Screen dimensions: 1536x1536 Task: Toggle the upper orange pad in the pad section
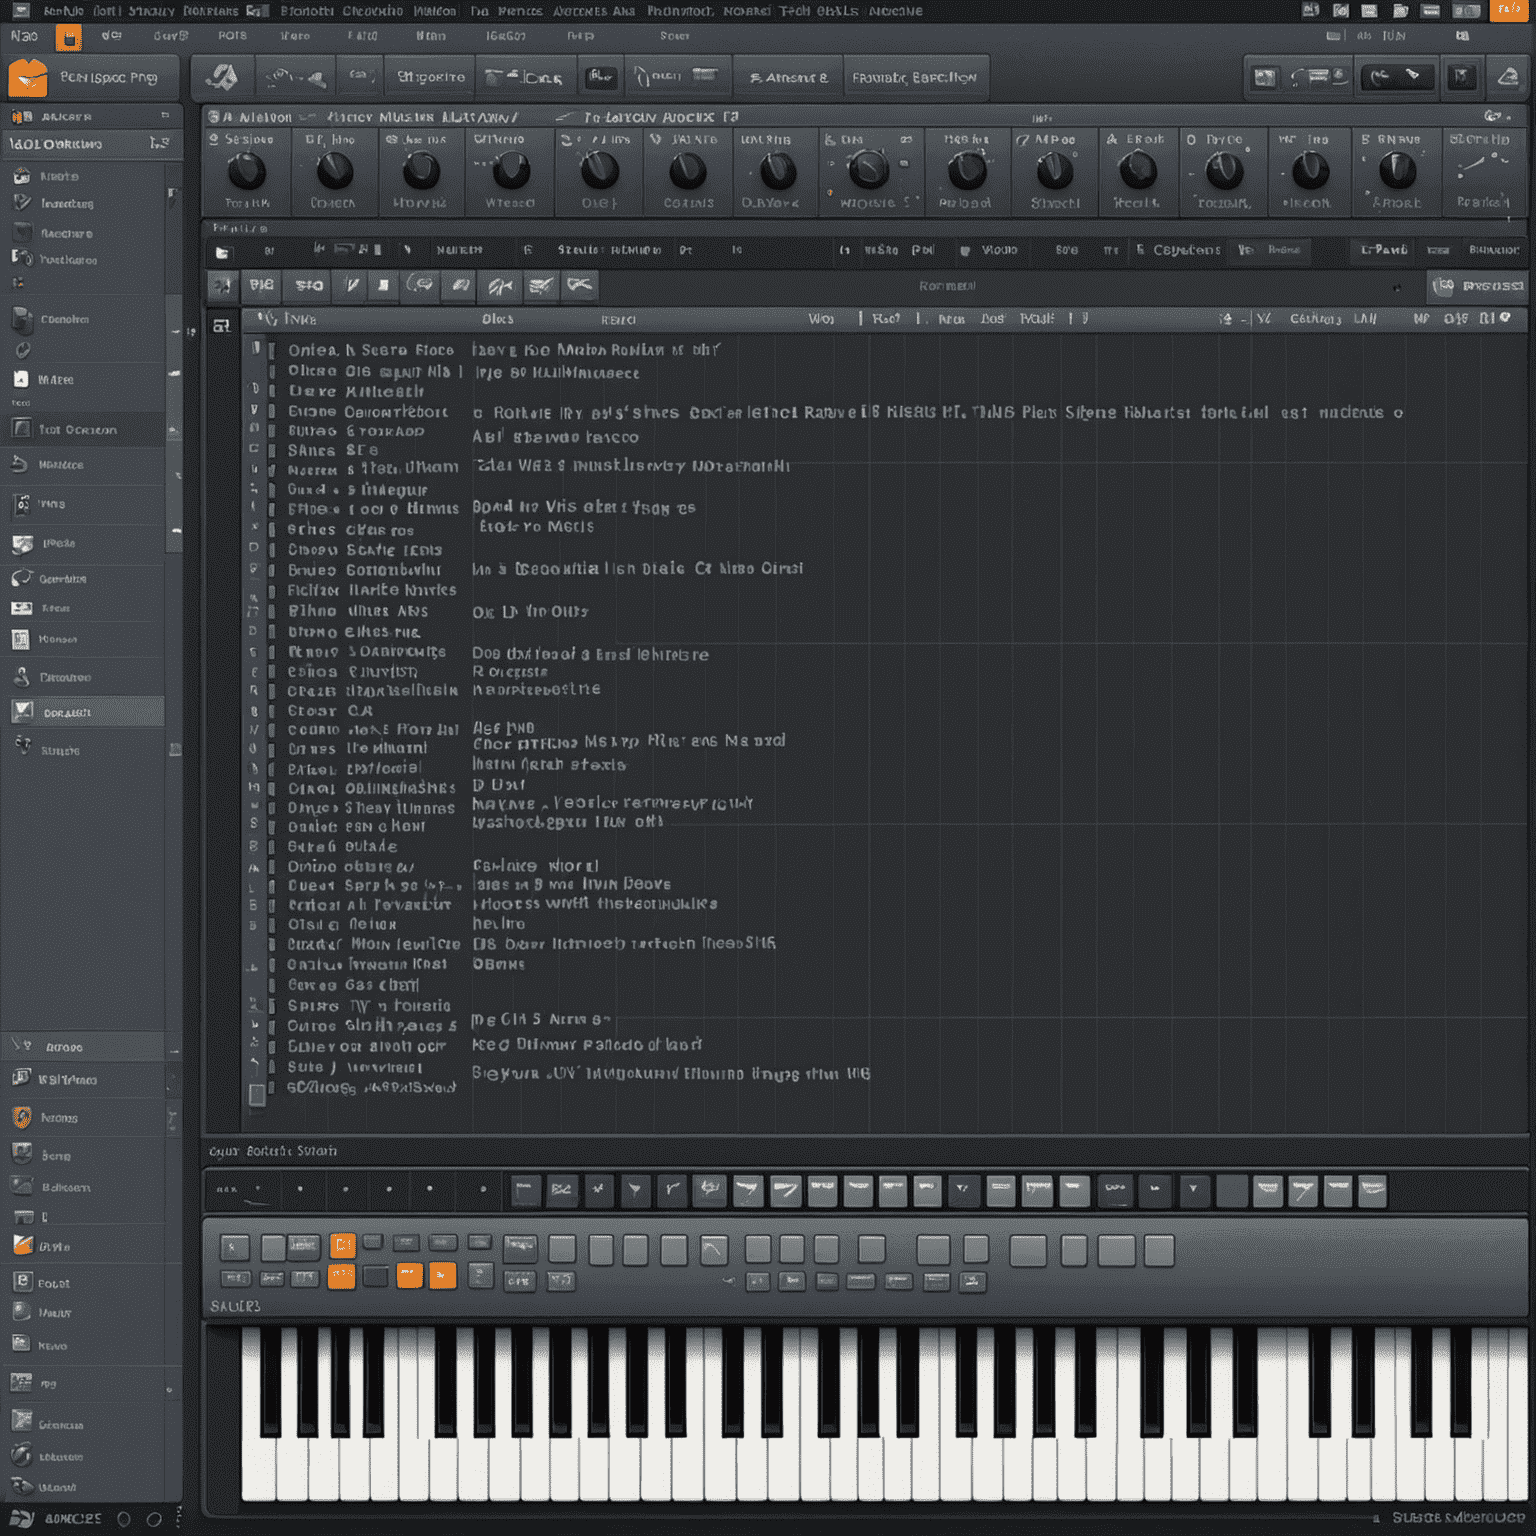pos(343,1245)
